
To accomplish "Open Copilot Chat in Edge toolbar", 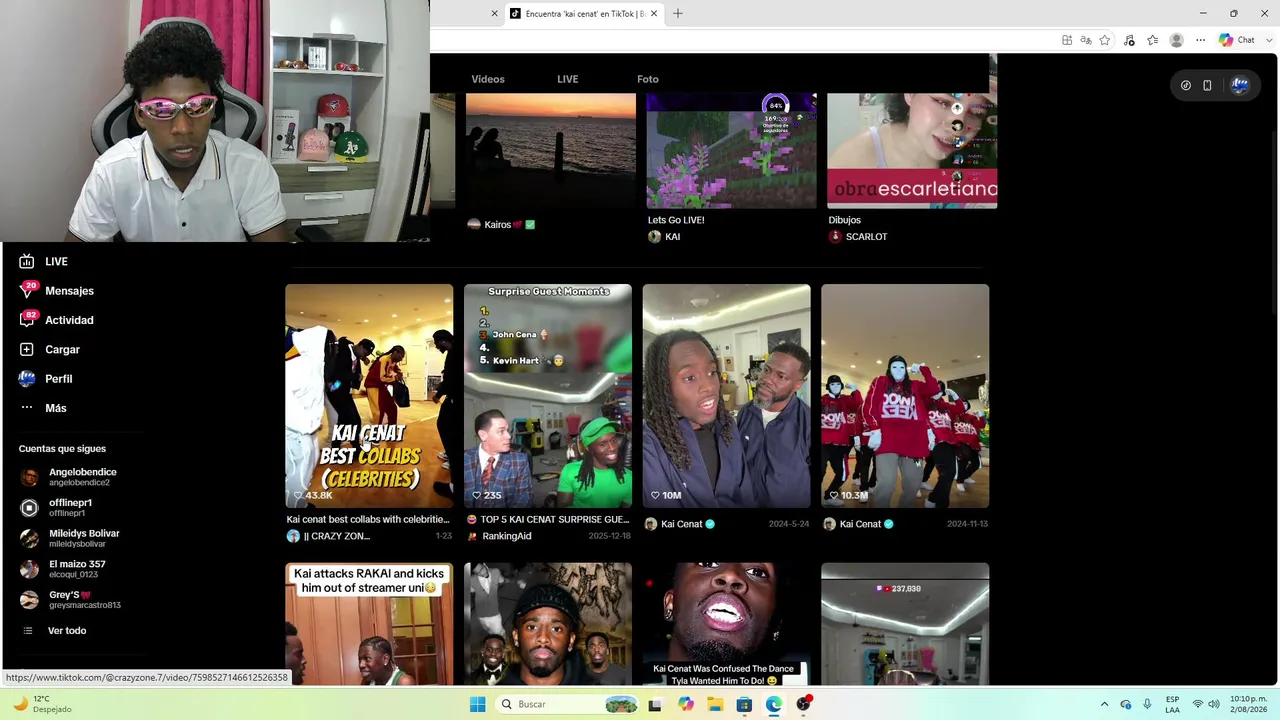I will (x=1237, y=40).
